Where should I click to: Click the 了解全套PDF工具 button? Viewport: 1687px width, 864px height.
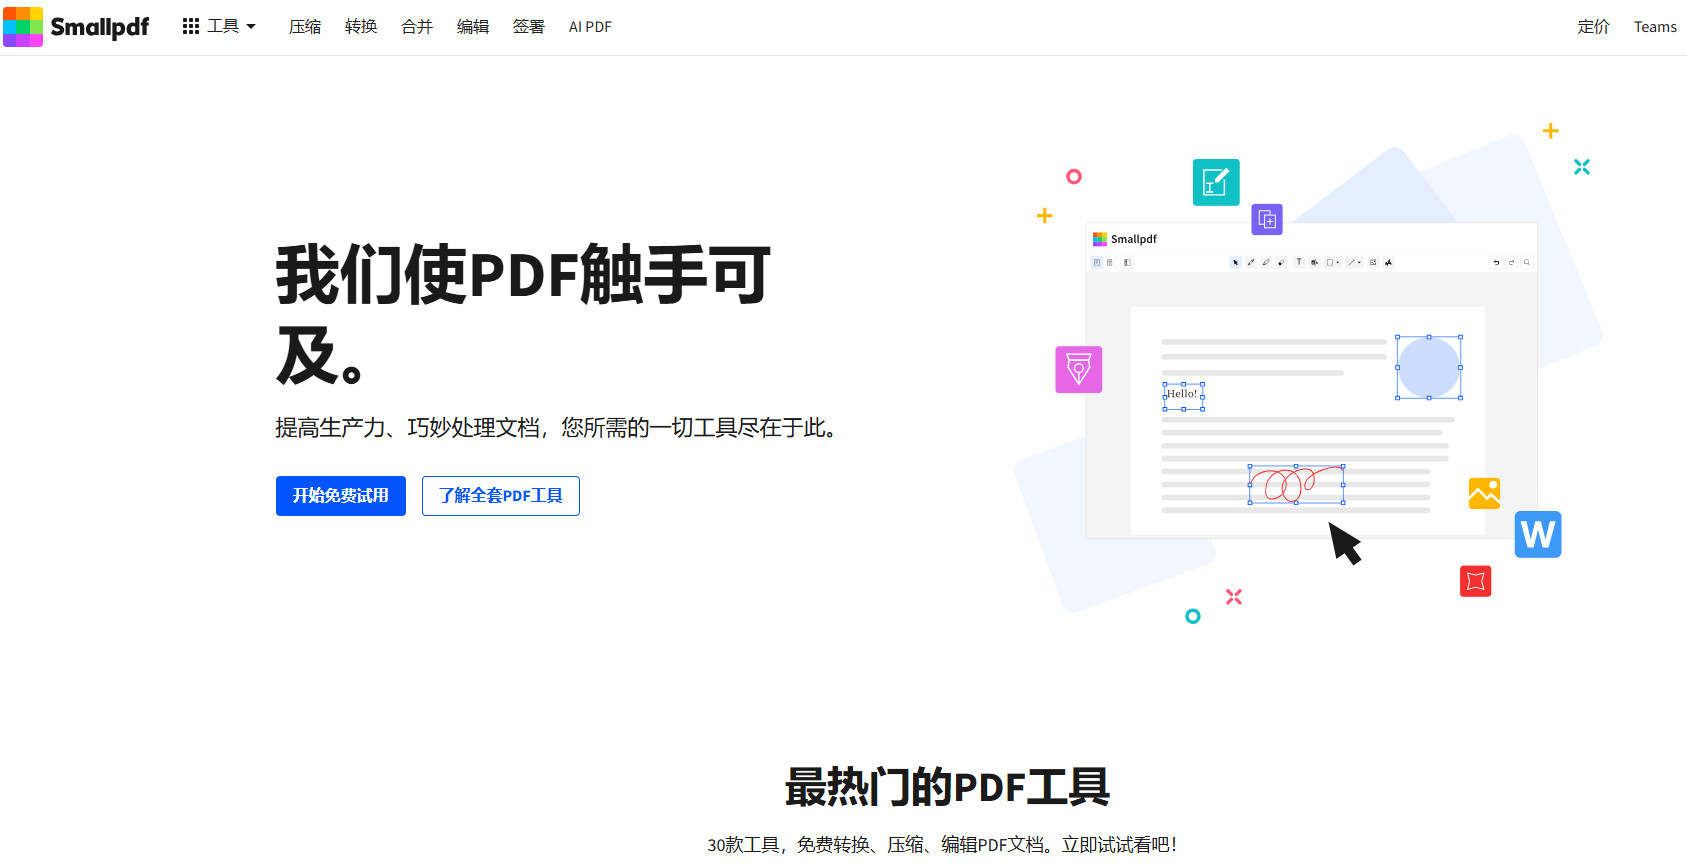click(500, 496)
